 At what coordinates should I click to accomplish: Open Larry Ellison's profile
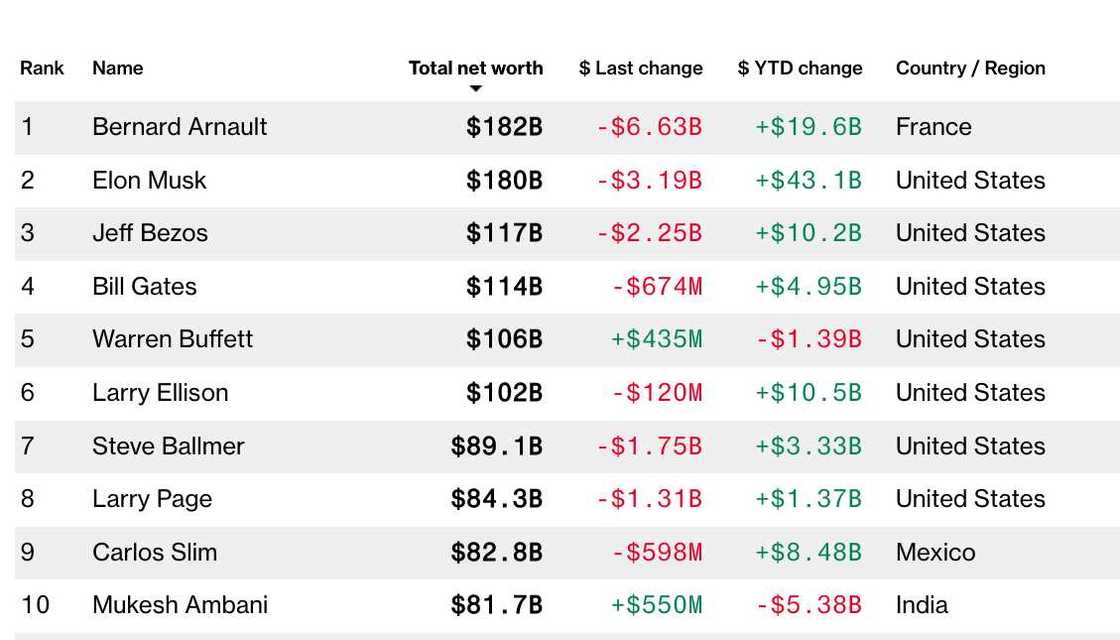click(x=160, y=392)
